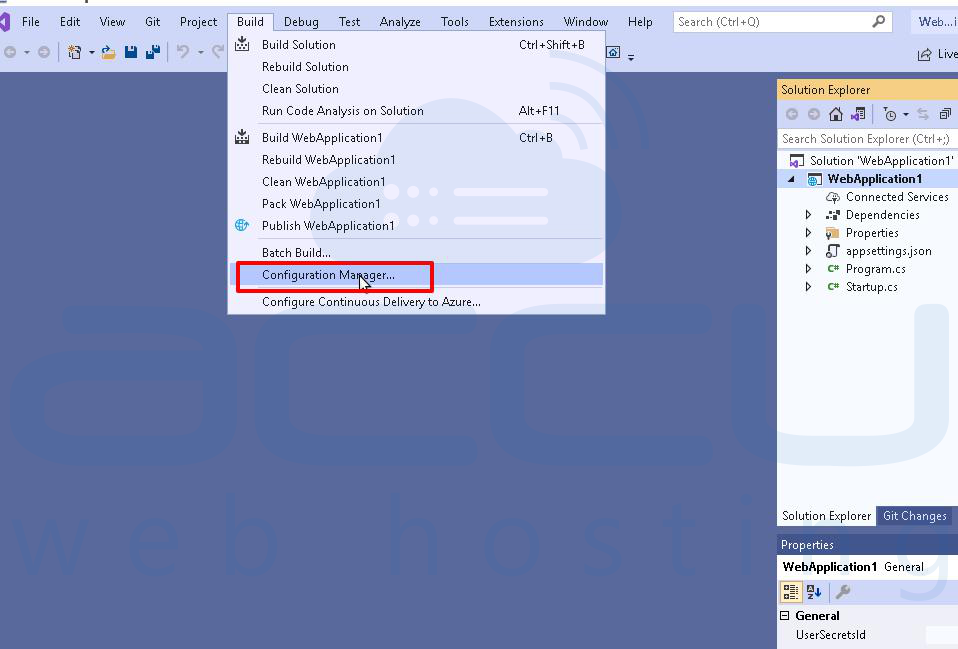Screen dimensions: 958x649
Task: Choose Build Solution from the Build menu
Action: [416, 45]
